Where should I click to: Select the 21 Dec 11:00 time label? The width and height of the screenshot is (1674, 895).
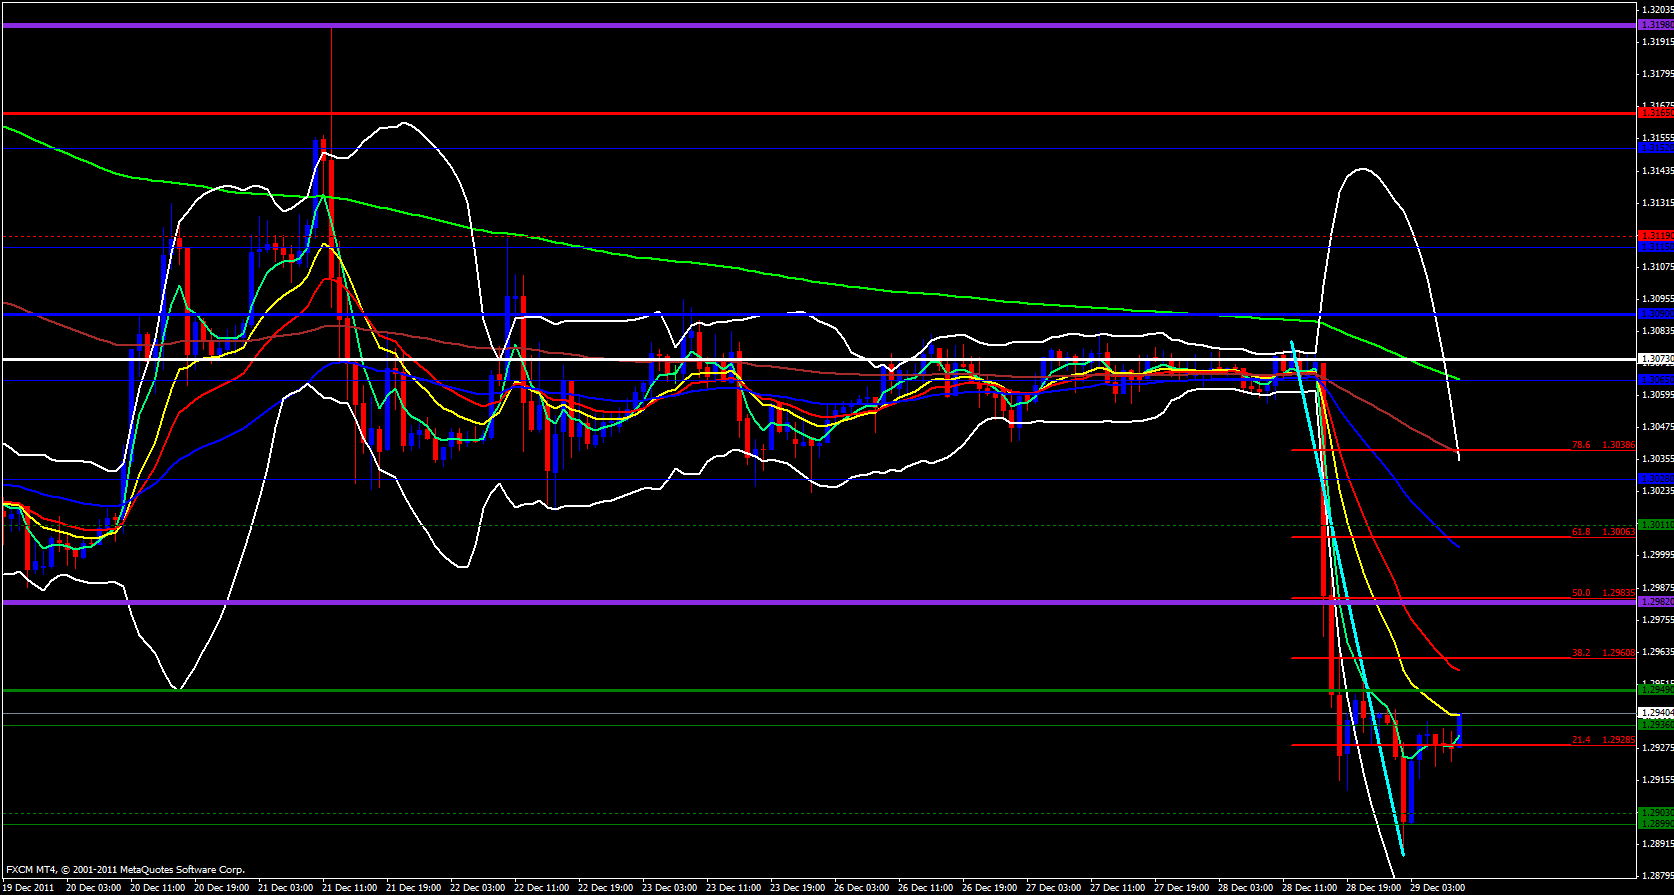pos(349,887)
